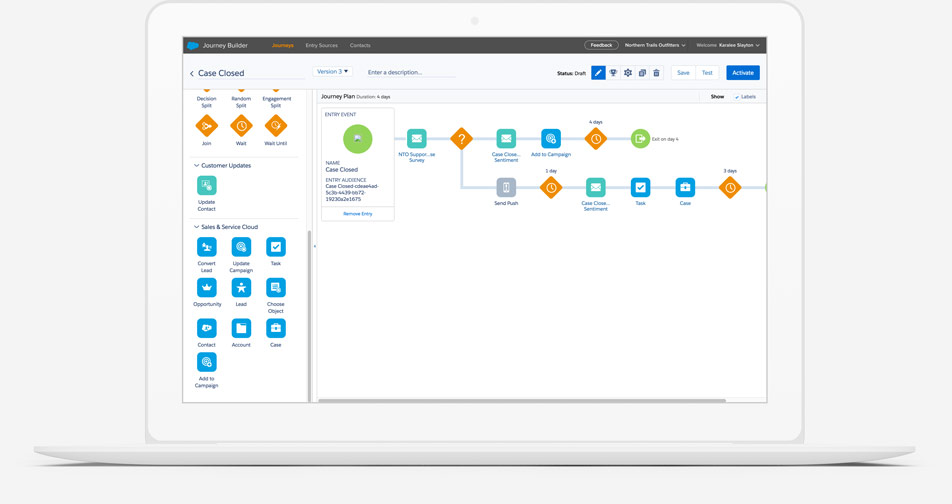Image resolution: width=952 pixels, height=504 pixels.
Task: Click the 'Status: Draft' text
Action: (x=571, y=73)
